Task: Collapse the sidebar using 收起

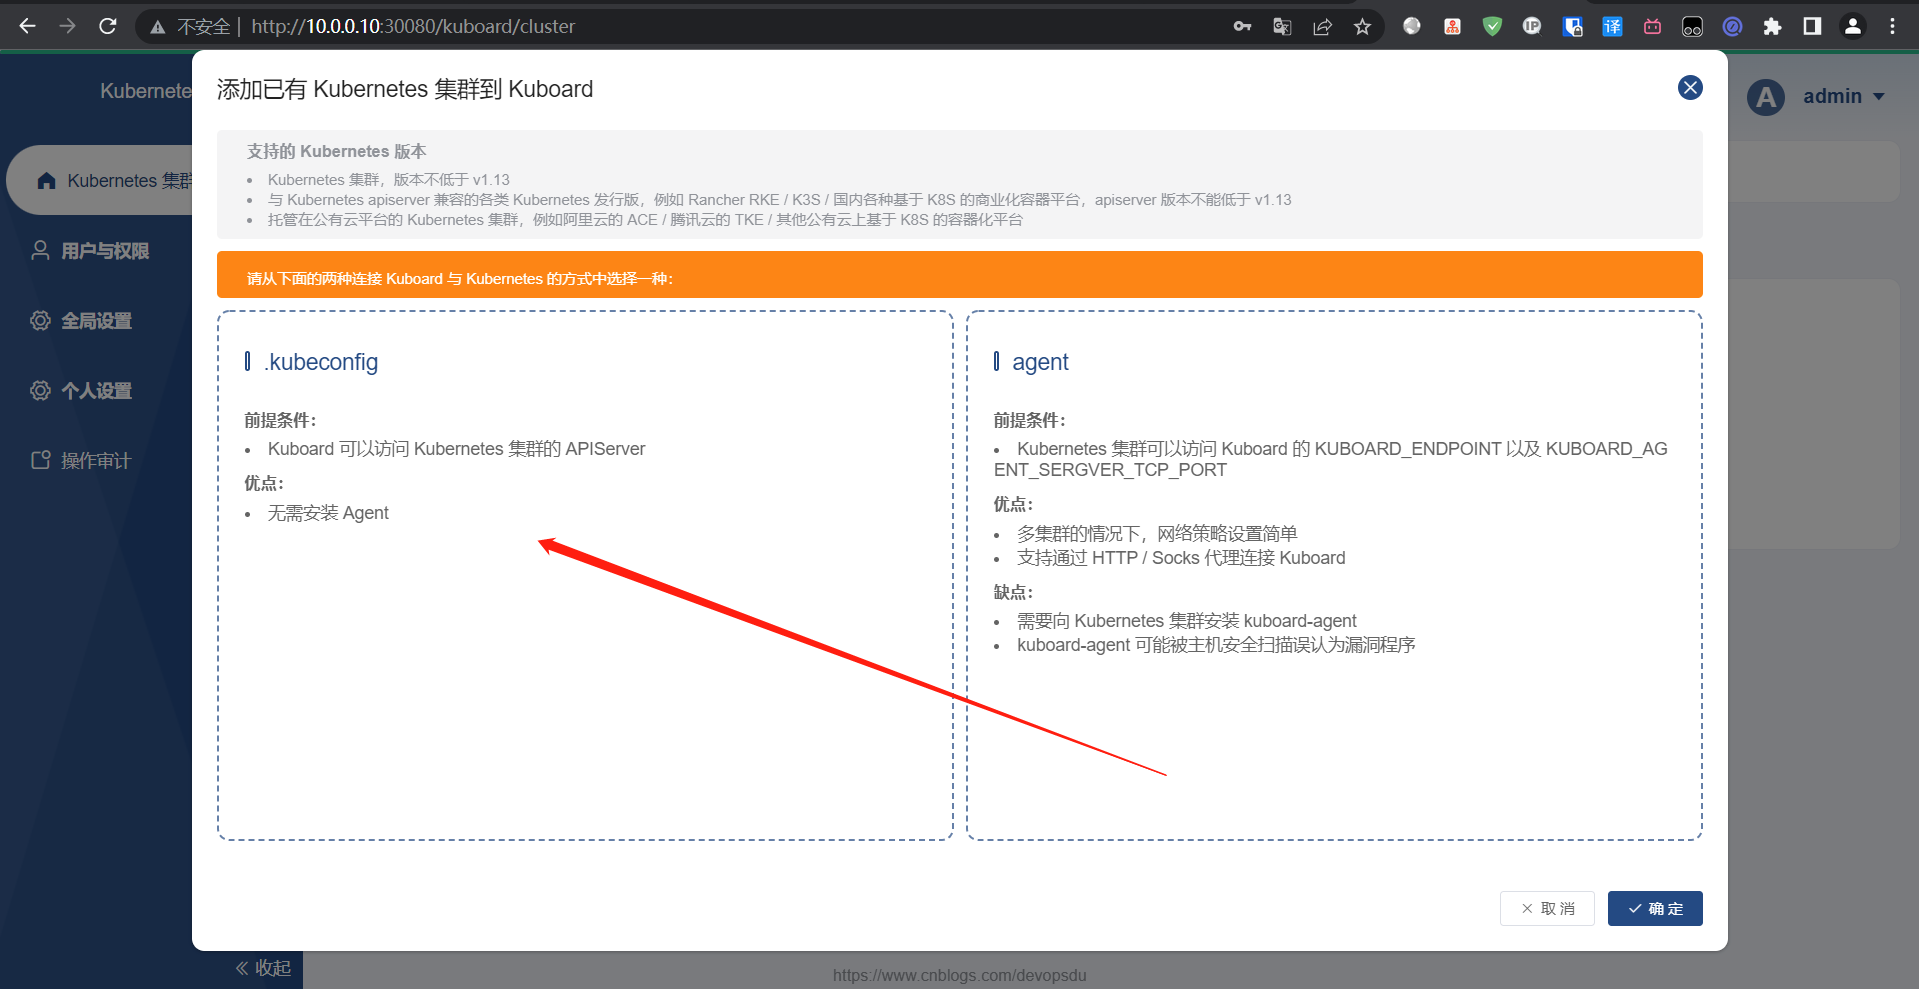Action: click(x=263, y=968)
